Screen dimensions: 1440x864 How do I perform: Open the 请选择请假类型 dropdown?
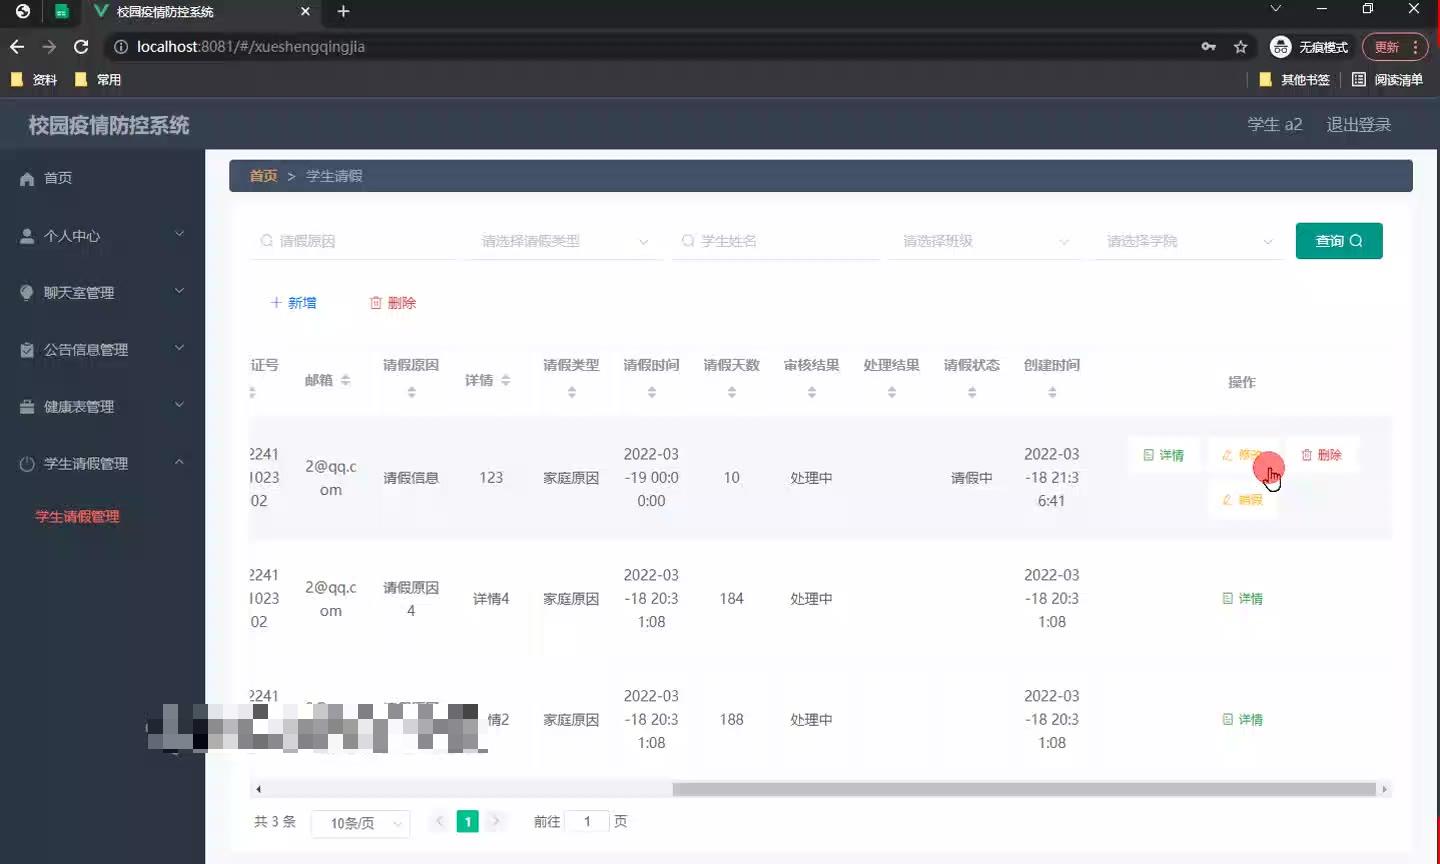(565, 241)
